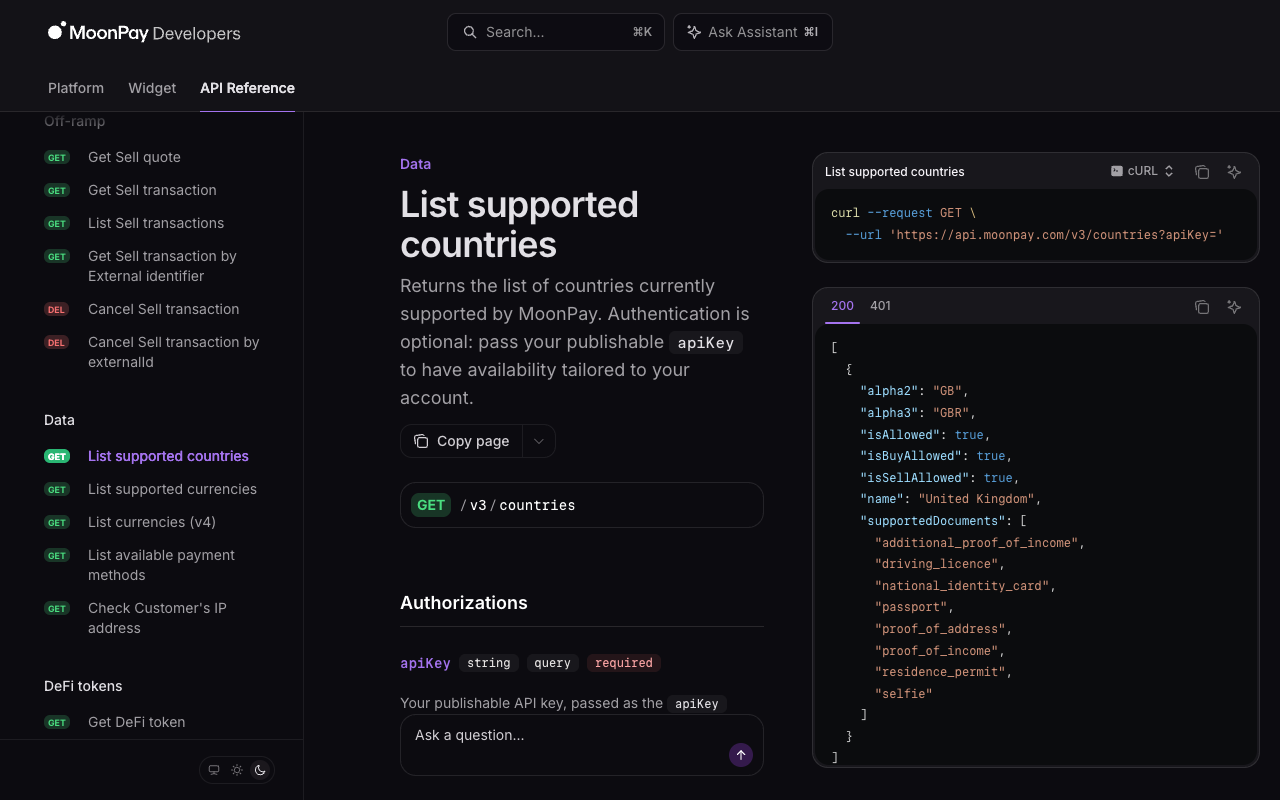1280x800 pixels.
Task: Click the apiKey parameter name
Action: tap(425, 663)
